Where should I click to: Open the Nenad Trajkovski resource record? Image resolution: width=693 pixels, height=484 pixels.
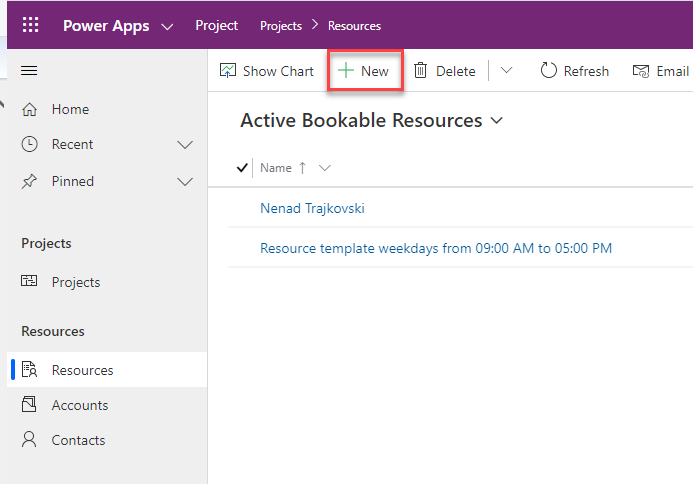tap(312, 208)
